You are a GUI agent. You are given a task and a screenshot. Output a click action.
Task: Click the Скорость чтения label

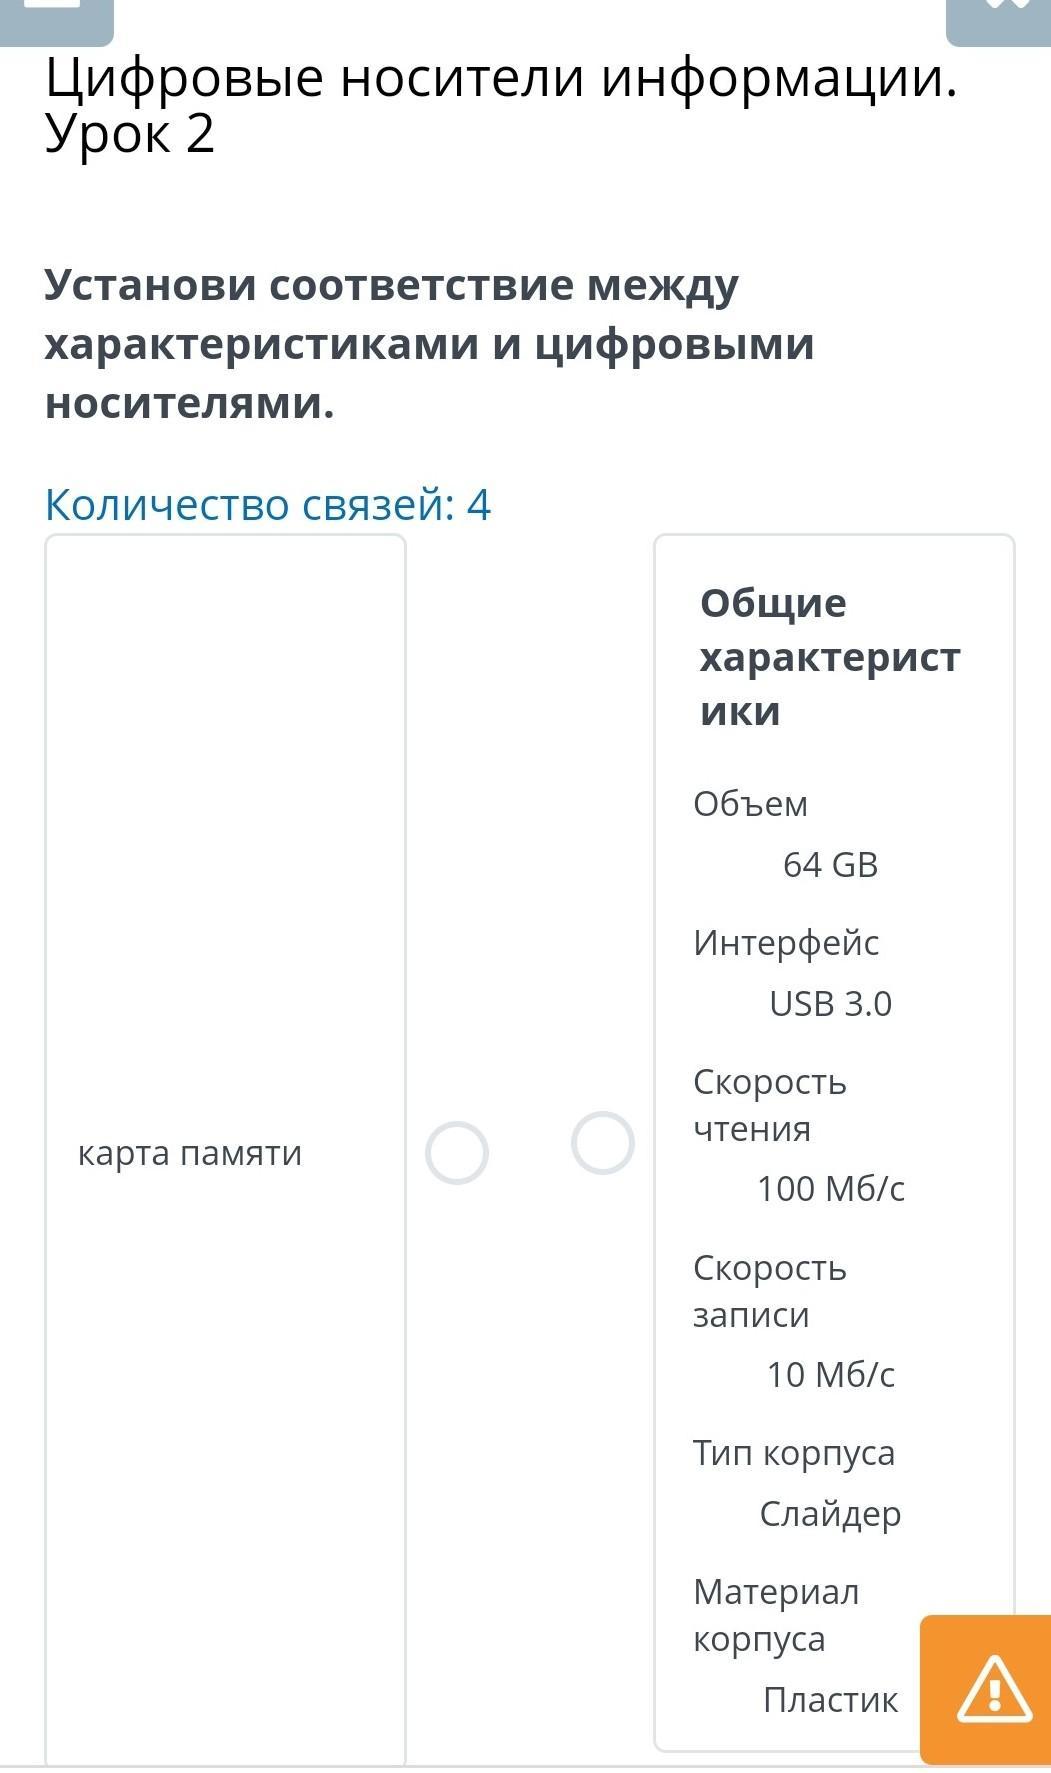pyautogui.click(x=769, y=1105)
